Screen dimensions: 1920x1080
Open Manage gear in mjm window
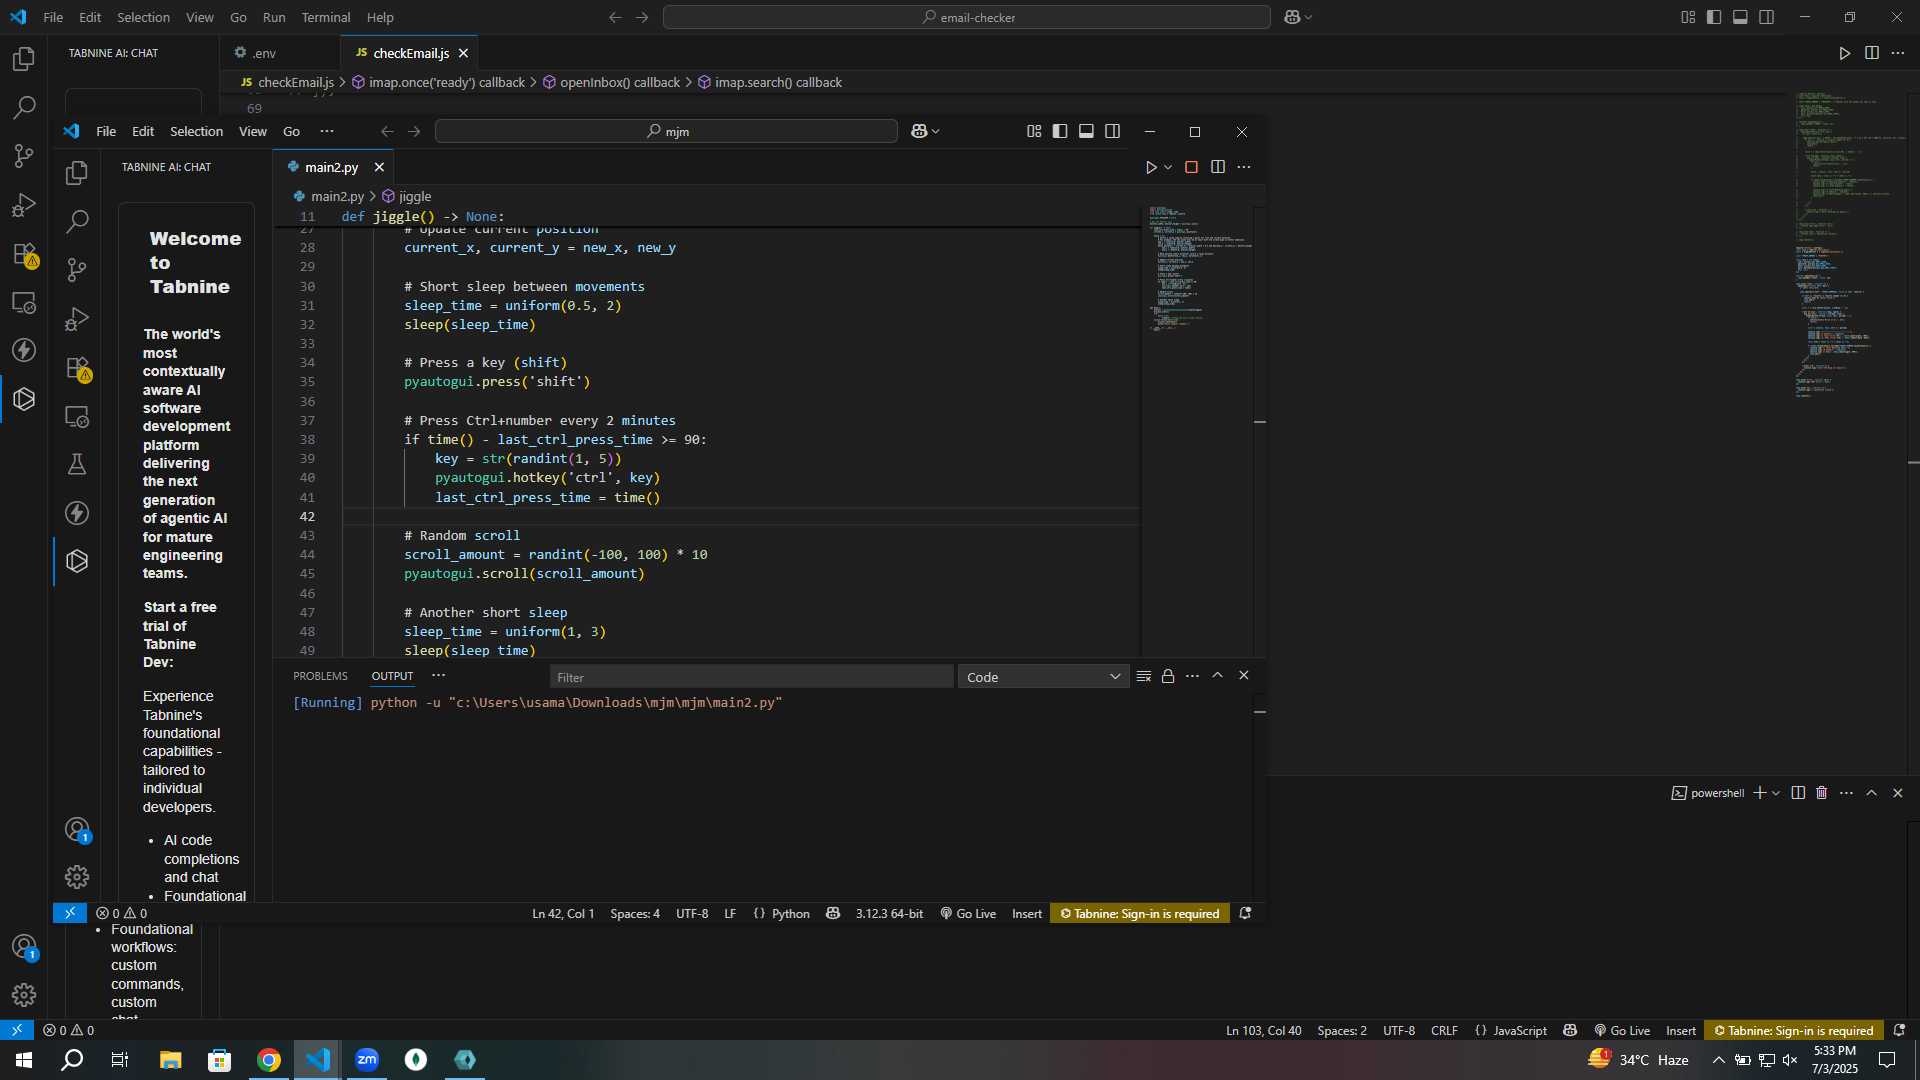pos(77,877)
